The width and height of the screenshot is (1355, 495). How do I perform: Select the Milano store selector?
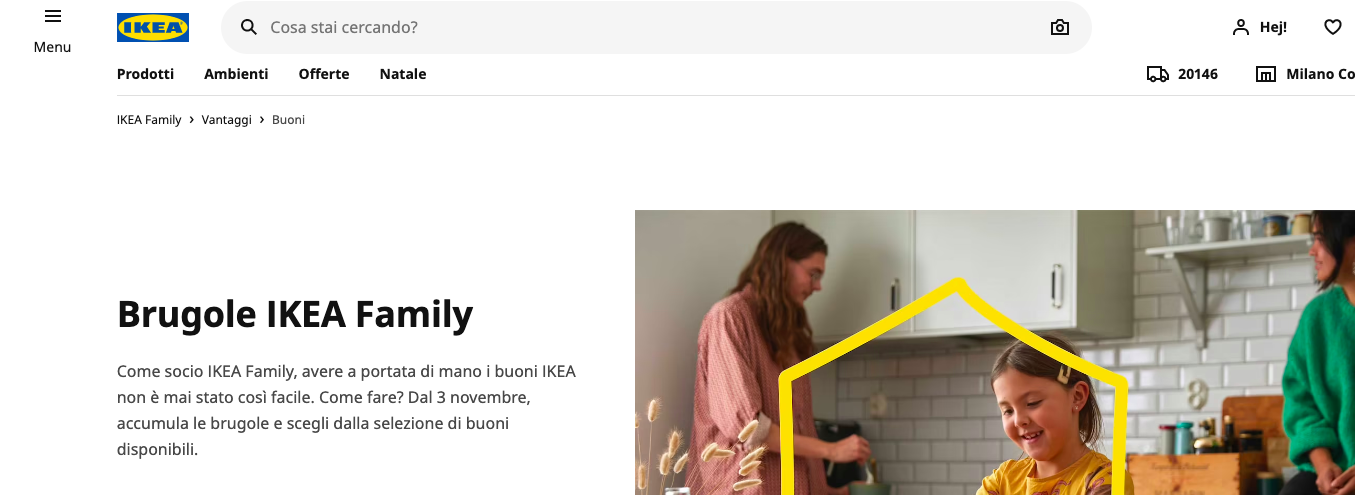click(1305, 74)
